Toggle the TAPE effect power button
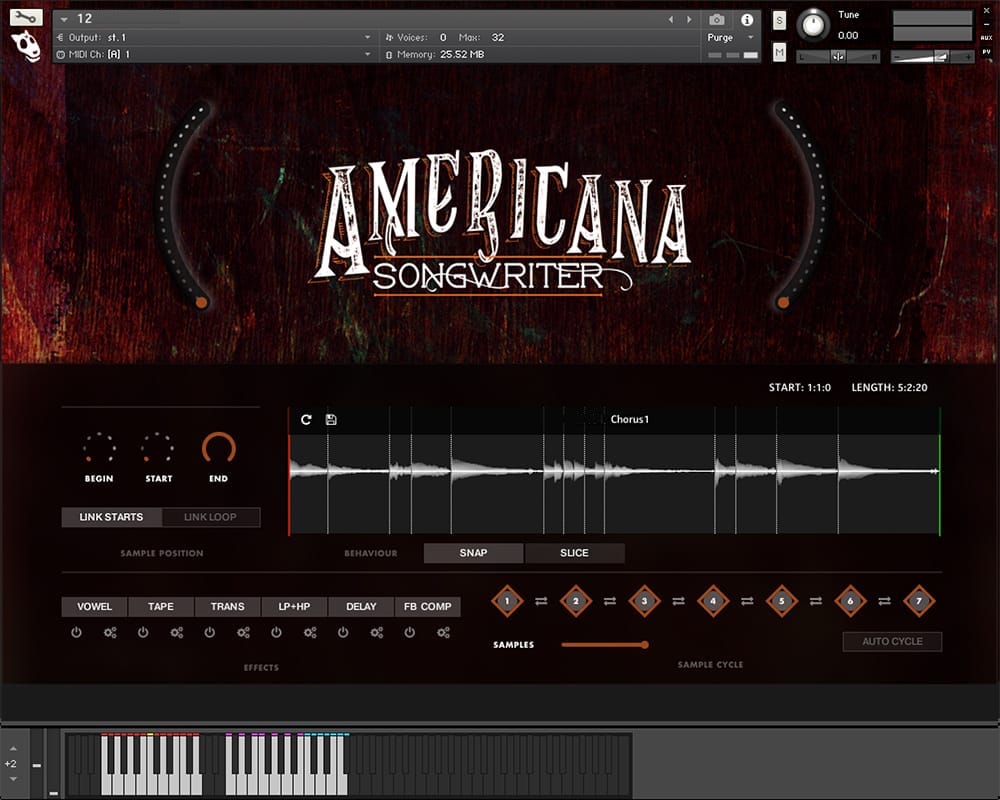 tap(143, 633)
